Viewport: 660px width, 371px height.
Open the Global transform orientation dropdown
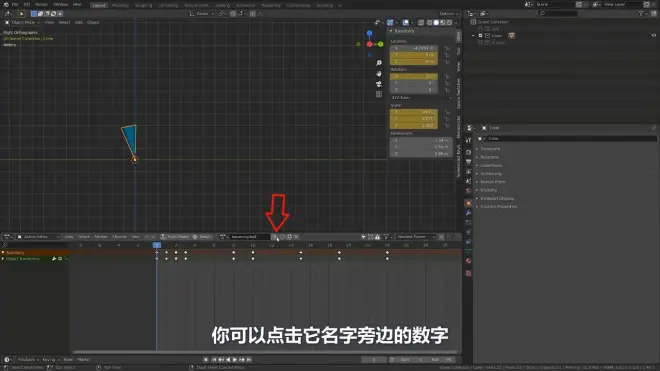coord(202,13)
